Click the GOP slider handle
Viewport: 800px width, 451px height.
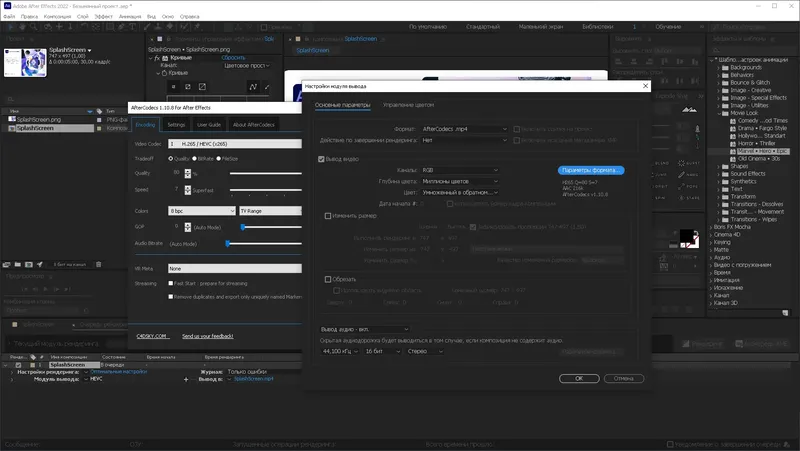[243, 227]
